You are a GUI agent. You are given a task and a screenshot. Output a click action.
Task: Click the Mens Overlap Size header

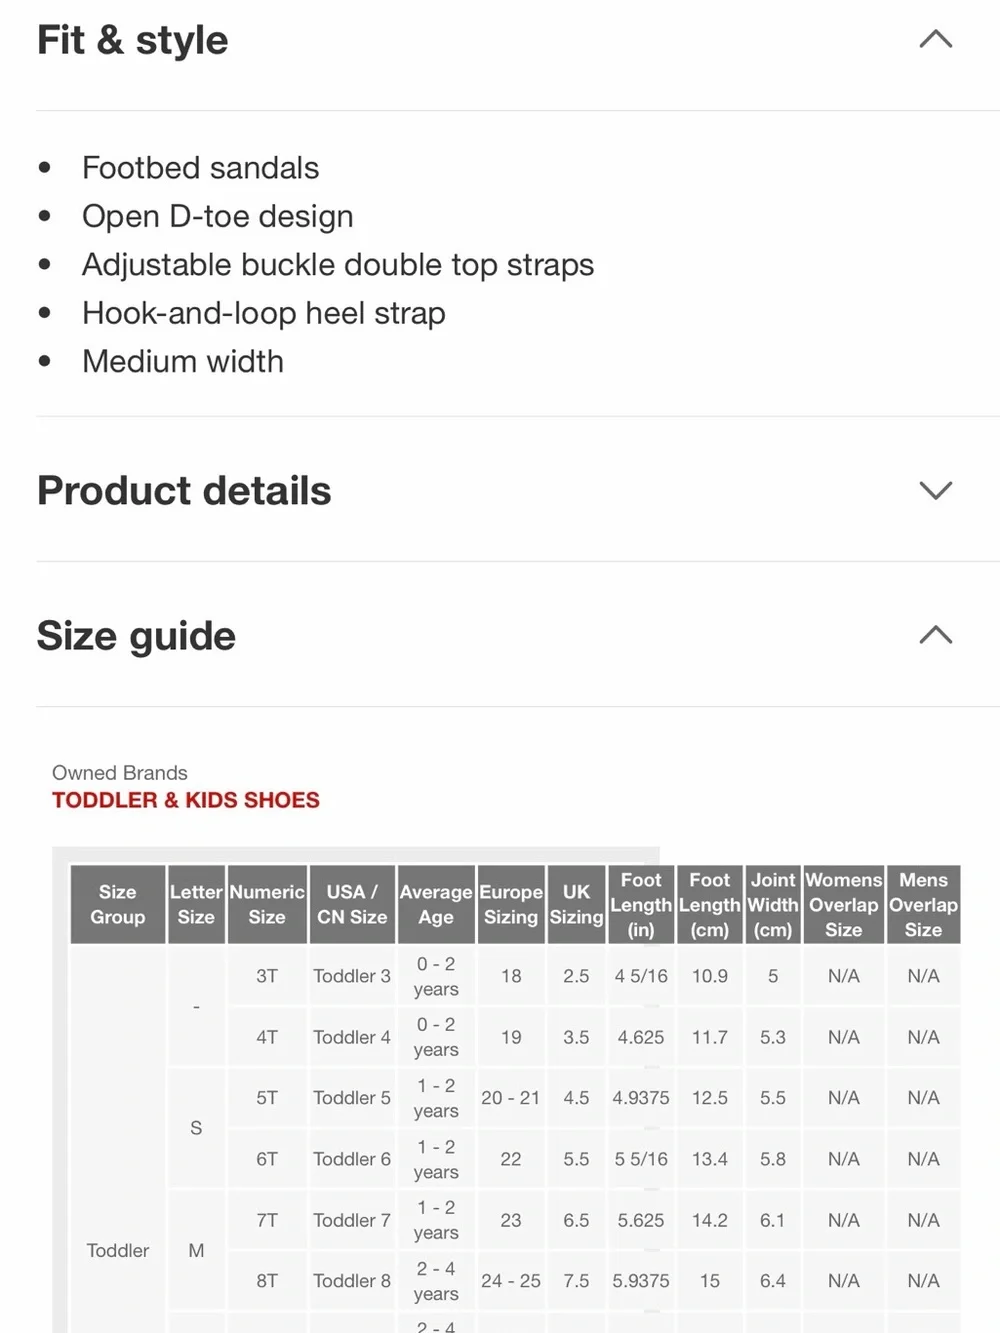[923, 904]
